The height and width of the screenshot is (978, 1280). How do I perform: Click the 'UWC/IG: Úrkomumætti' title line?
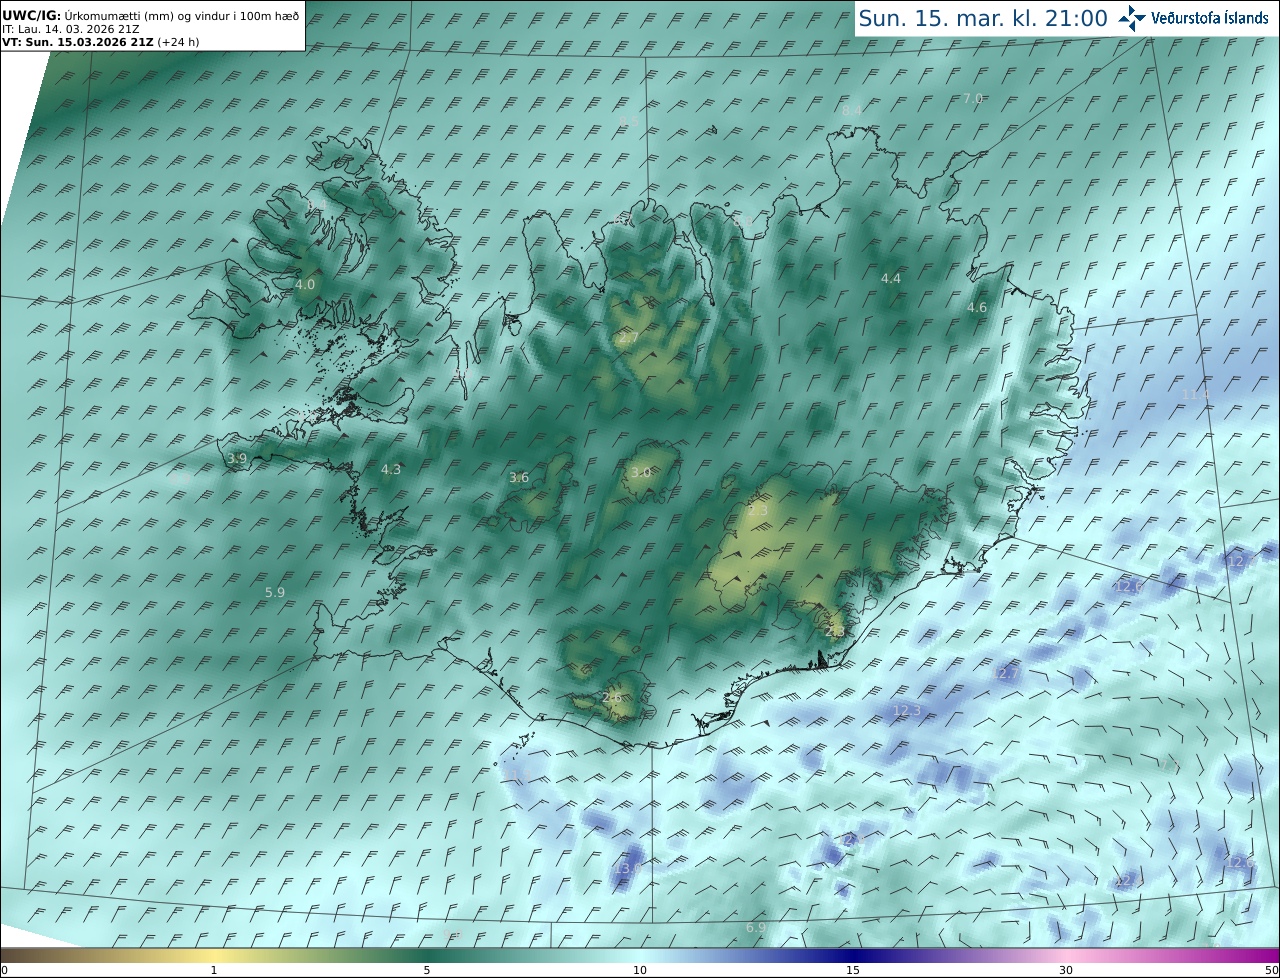(x=151, y=16)
